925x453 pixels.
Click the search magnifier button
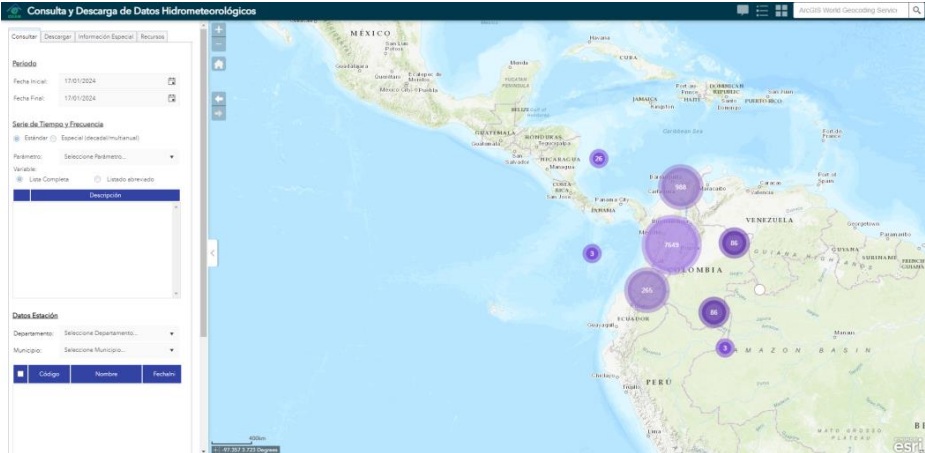916,11
